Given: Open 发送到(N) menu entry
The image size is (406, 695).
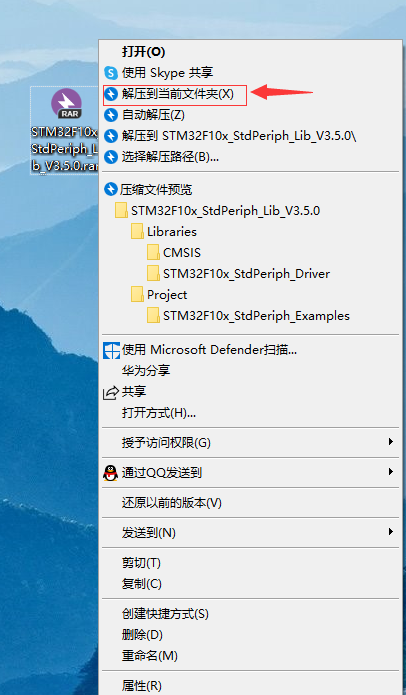Looking at the screenshot, I should [x=149, y=533].
